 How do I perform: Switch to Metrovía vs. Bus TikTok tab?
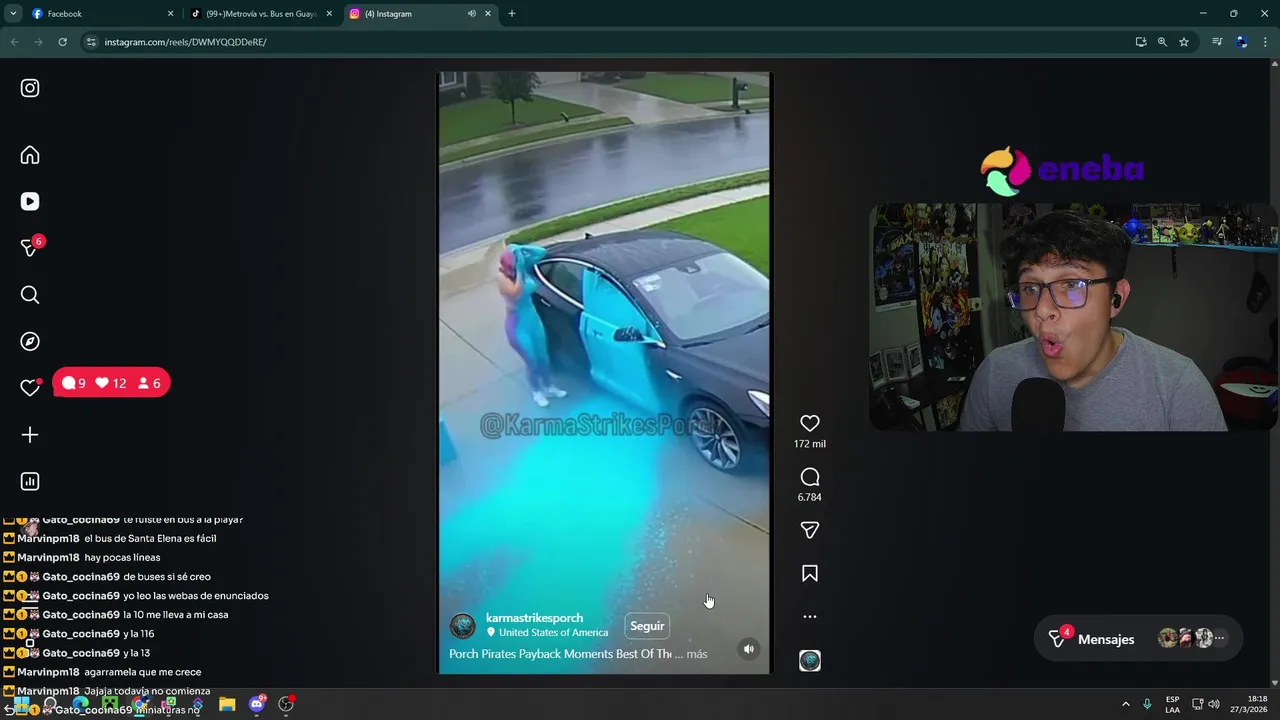point(260,14)
